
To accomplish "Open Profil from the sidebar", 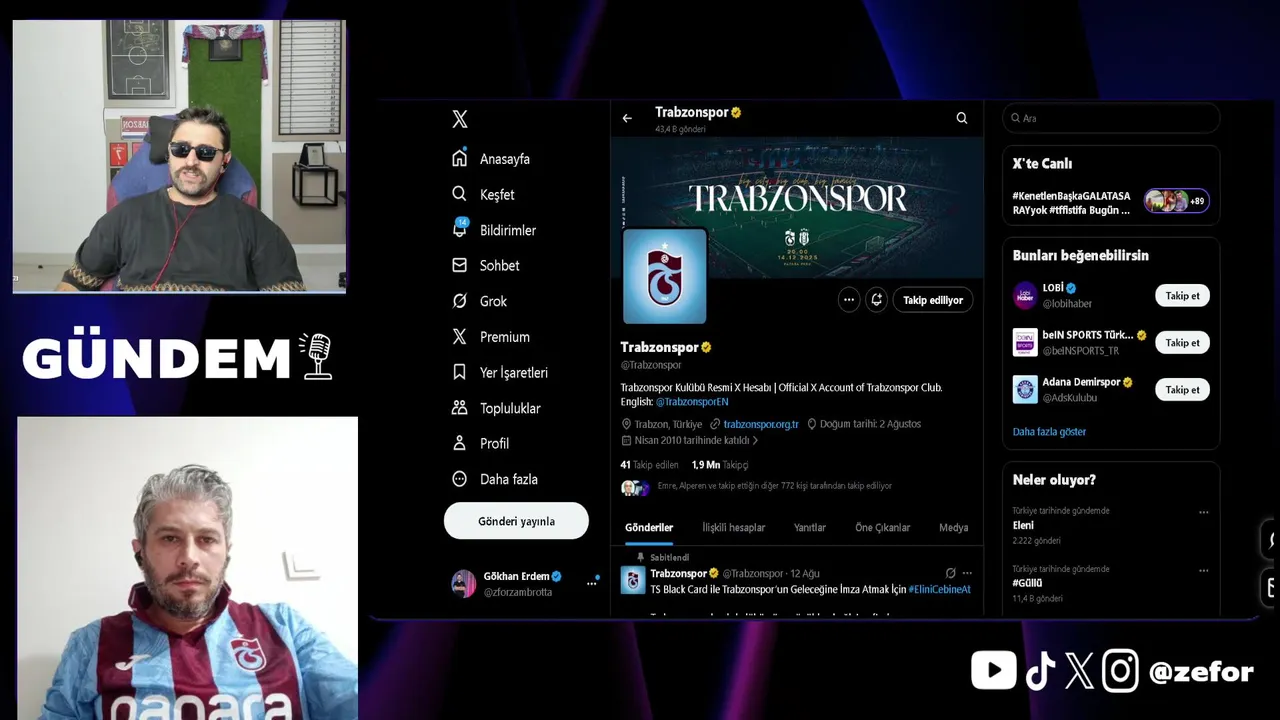I will pyautogui.click(x=481, y=443).
